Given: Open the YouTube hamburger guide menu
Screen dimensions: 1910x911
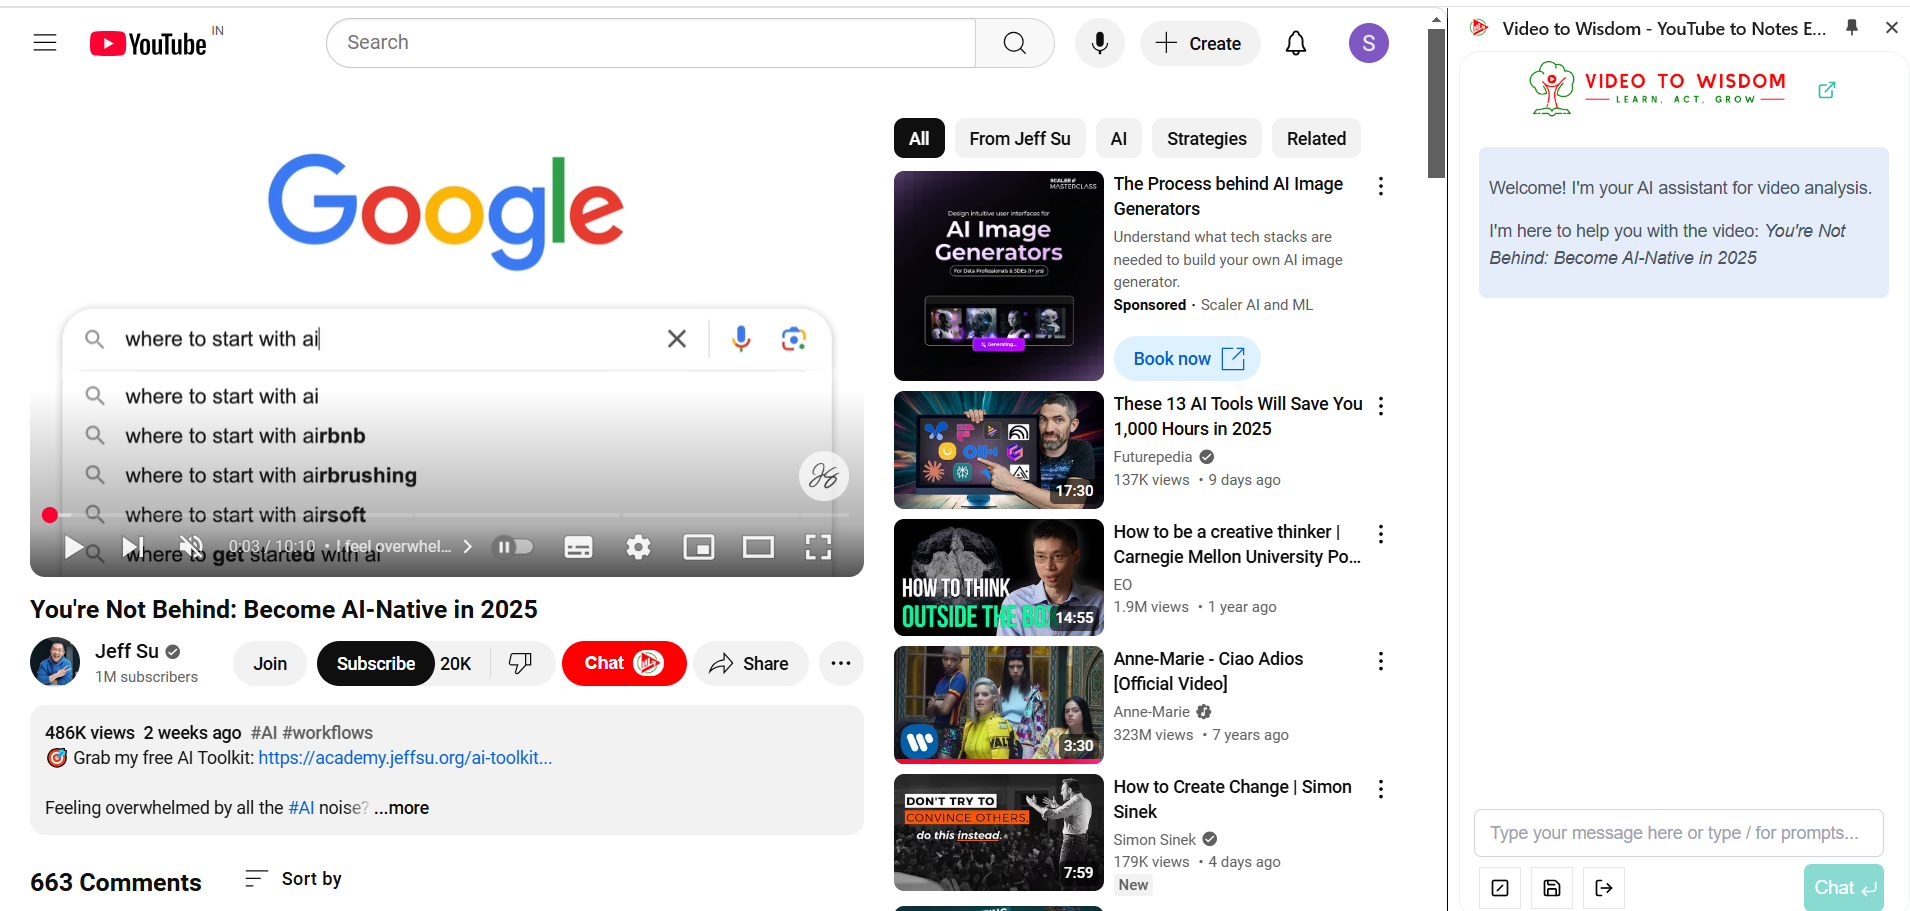Looking at the screenshot, I should point(45,43).
